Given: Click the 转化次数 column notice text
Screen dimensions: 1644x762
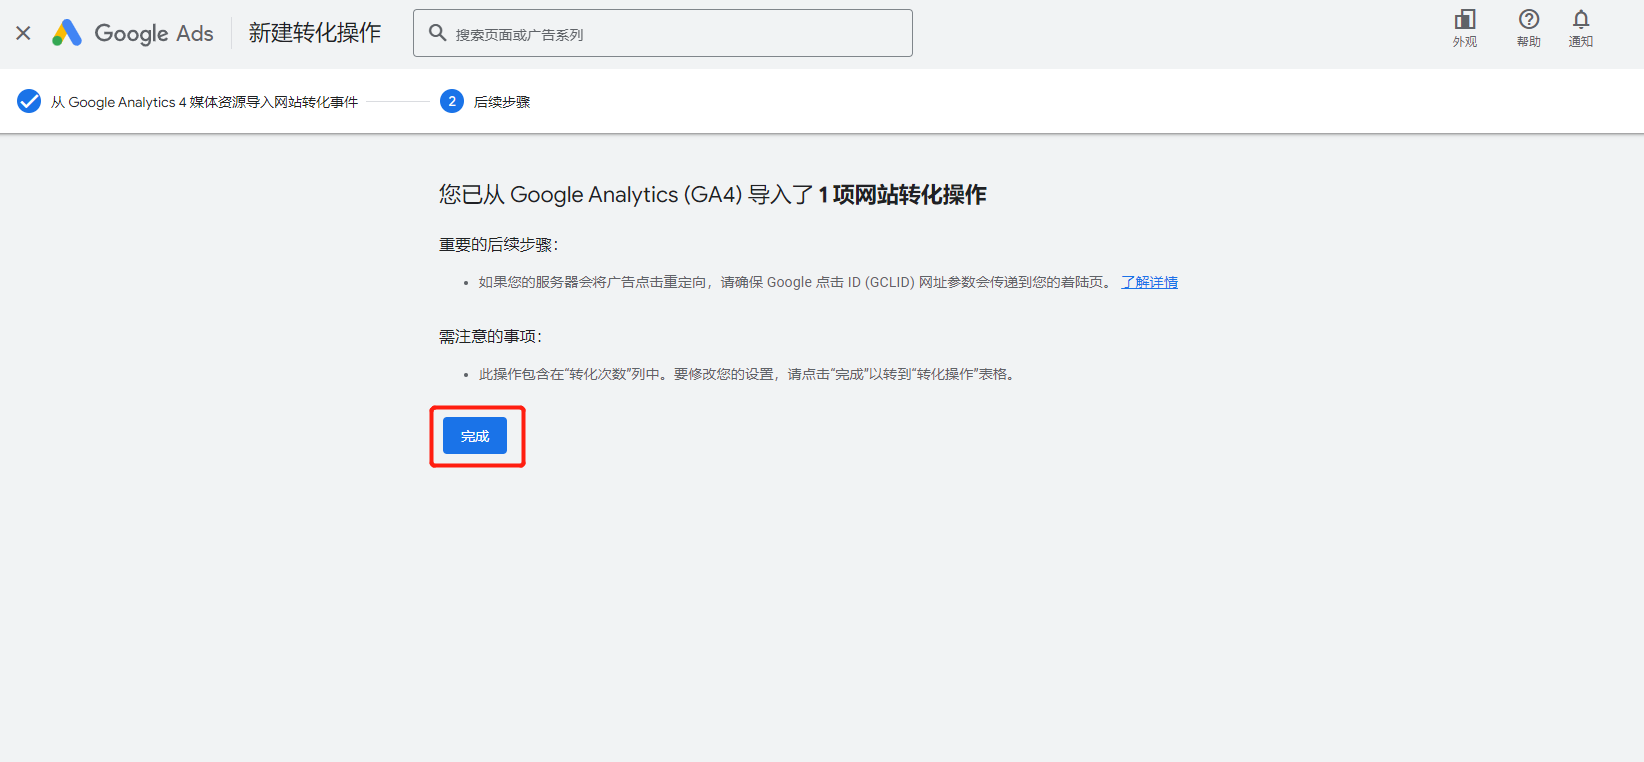Looking at the screenshot, I should (749, 374).
